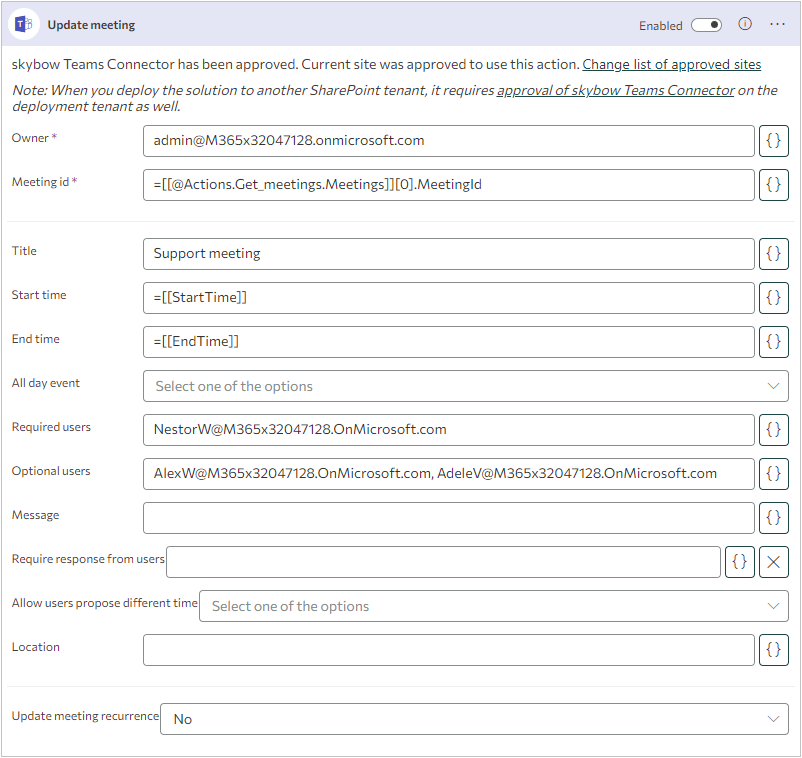Click the Required users input field

pos(449,430)
